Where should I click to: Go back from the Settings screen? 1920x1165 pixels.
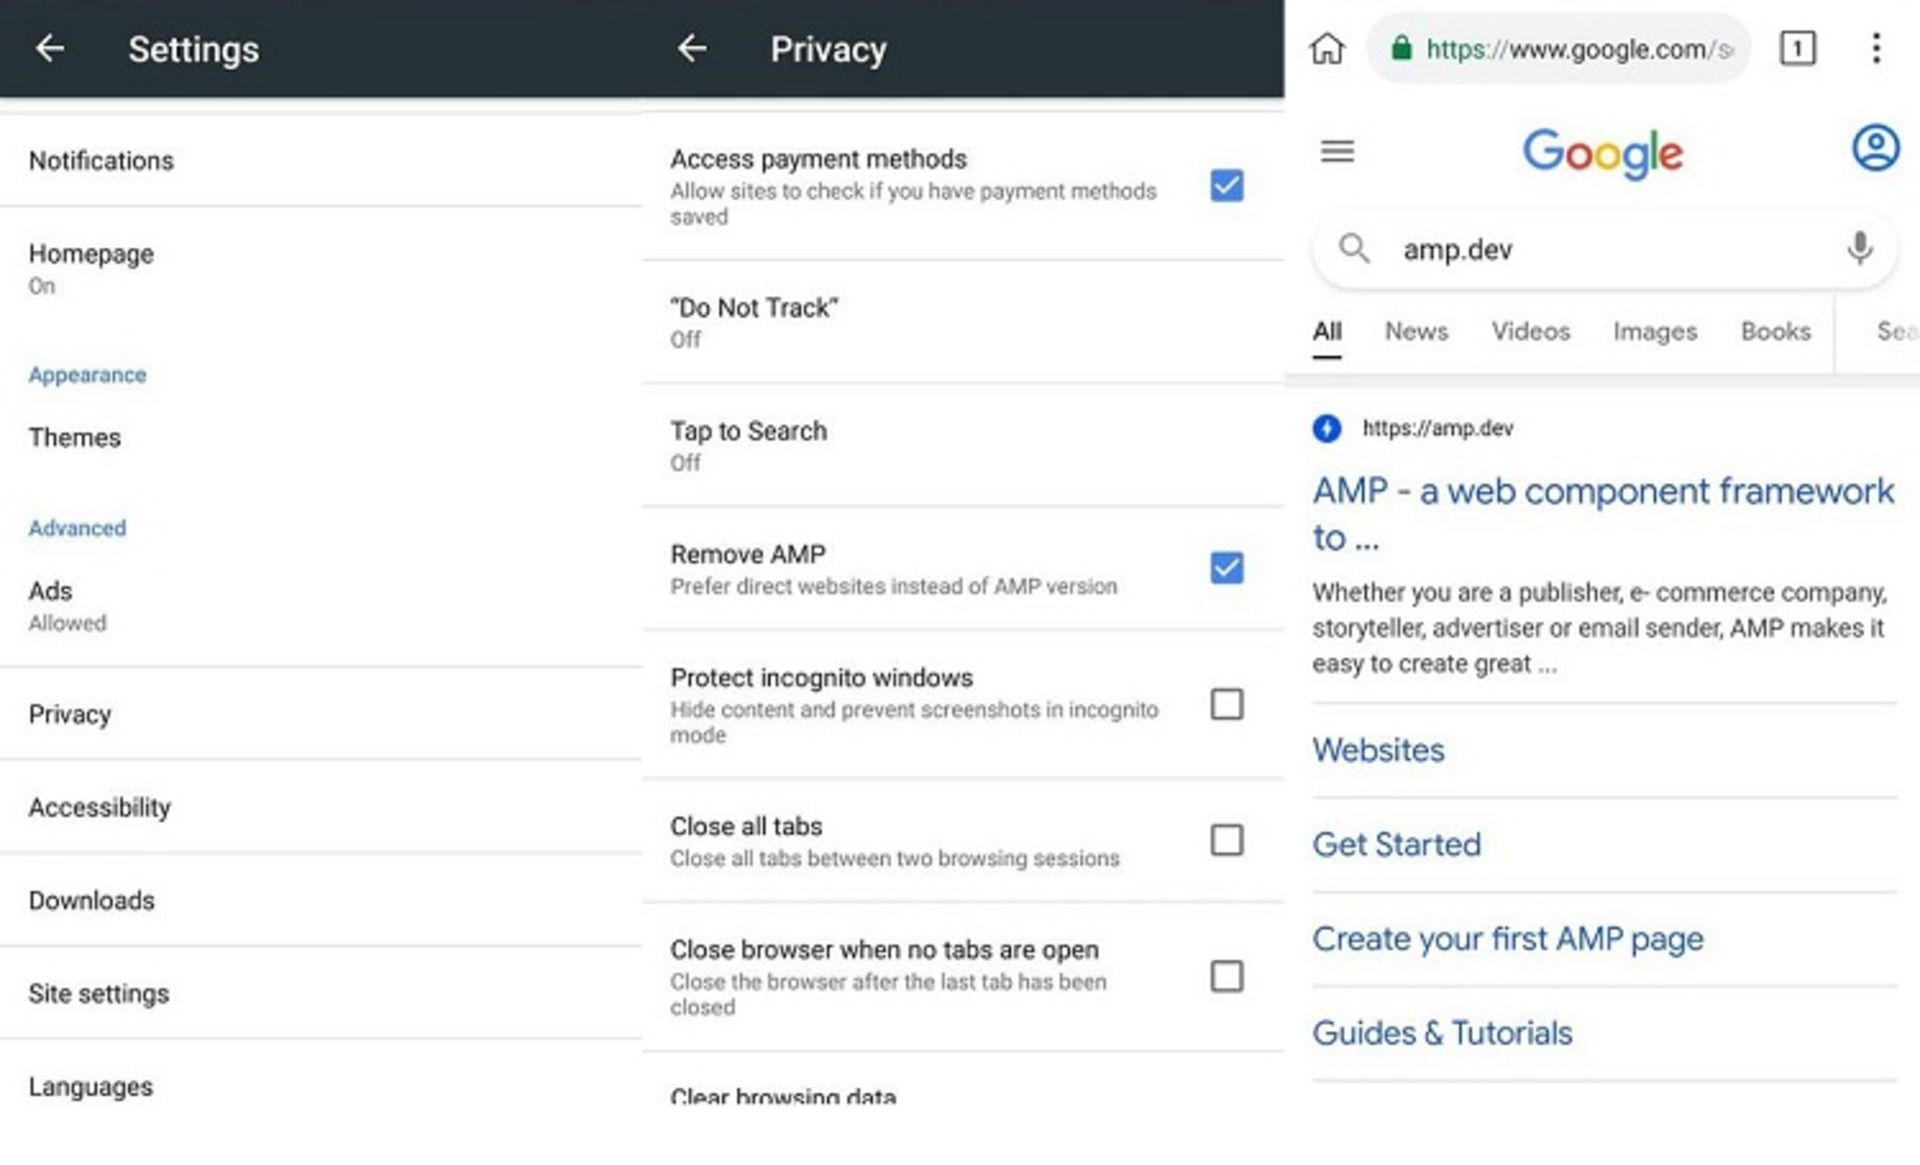click(x=49, y=48)
